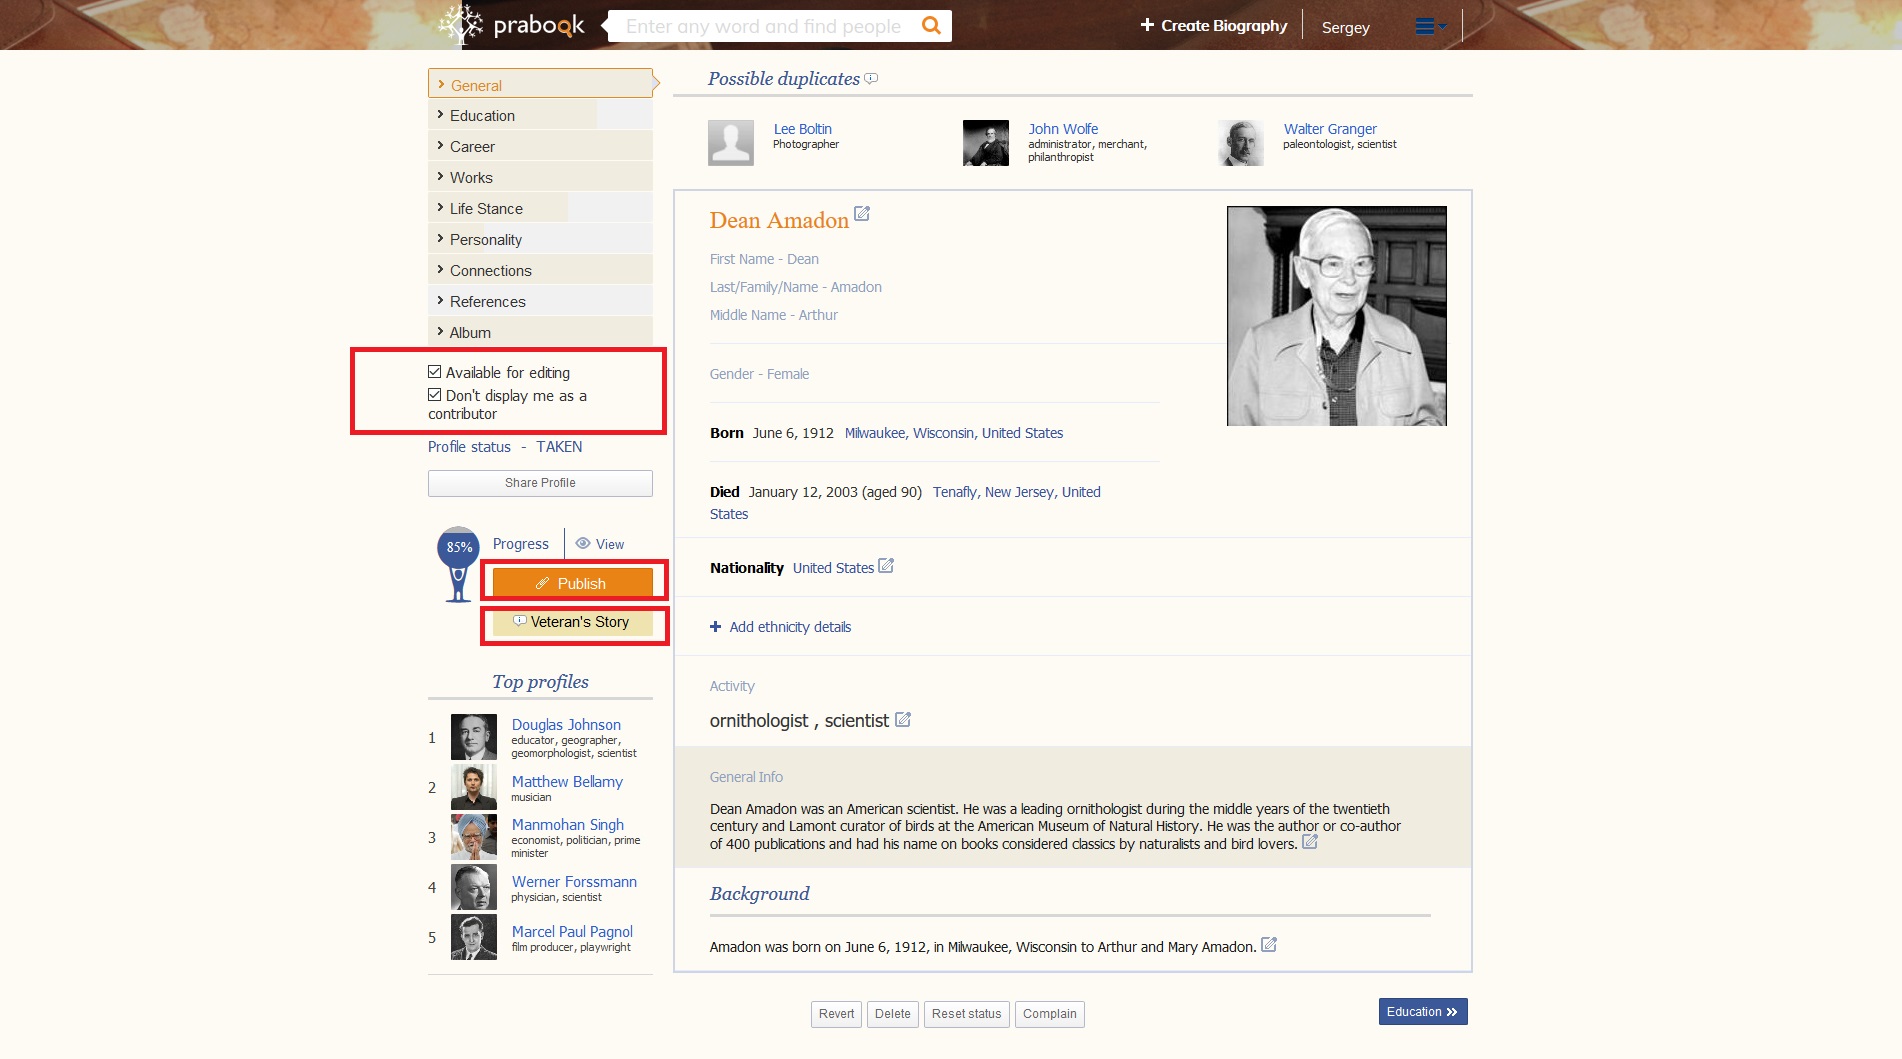Viewport: 1902px width, 1059px height.
Task: Open the Sergey user account link
Action: [x=1345, y=27]
